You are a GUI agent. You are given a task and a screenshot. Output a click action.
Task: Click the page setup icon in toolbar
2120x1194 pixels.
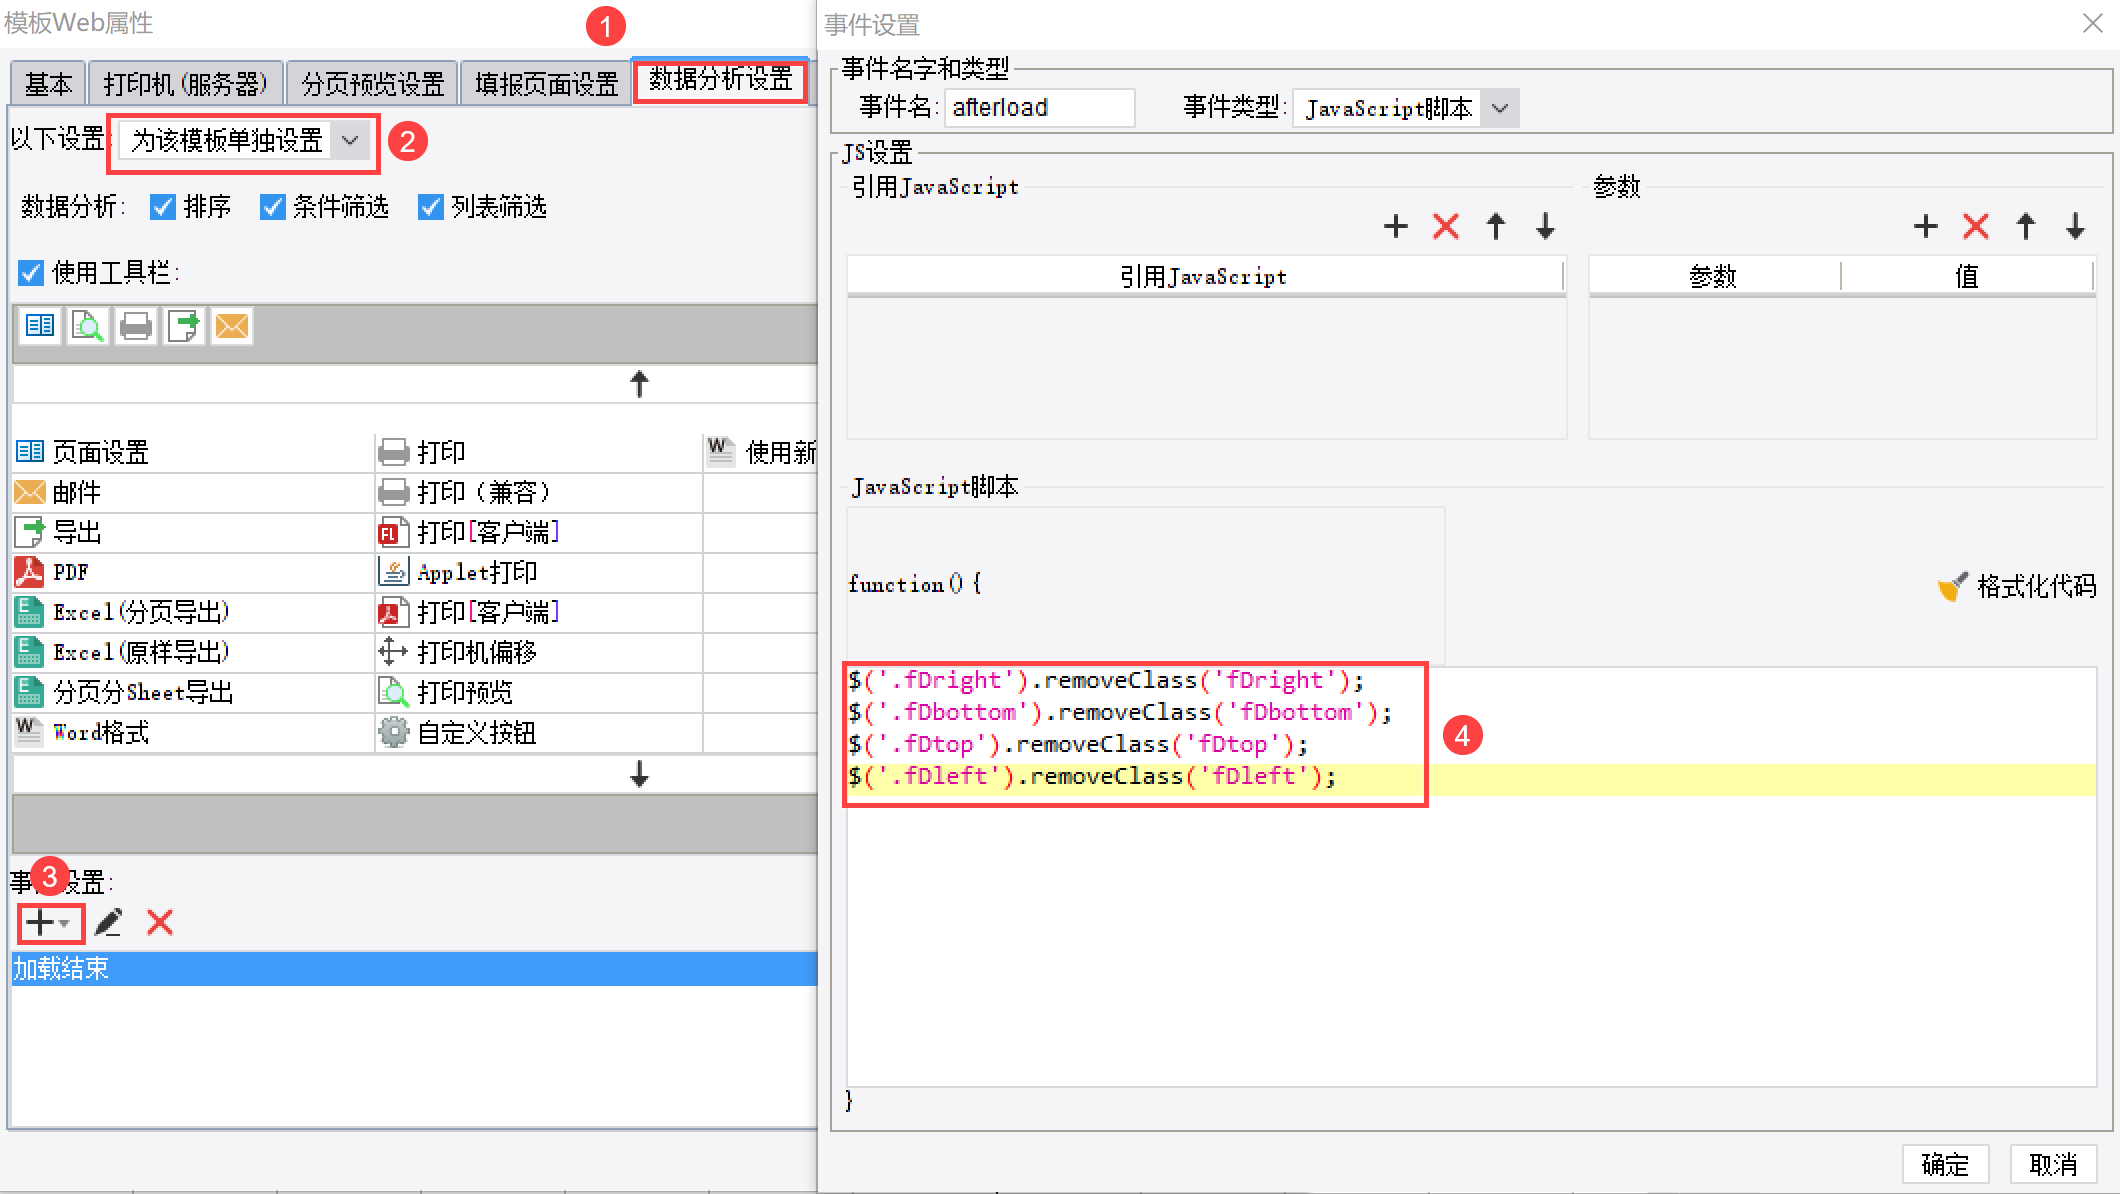pyautogui.click(x=40, y=326)
